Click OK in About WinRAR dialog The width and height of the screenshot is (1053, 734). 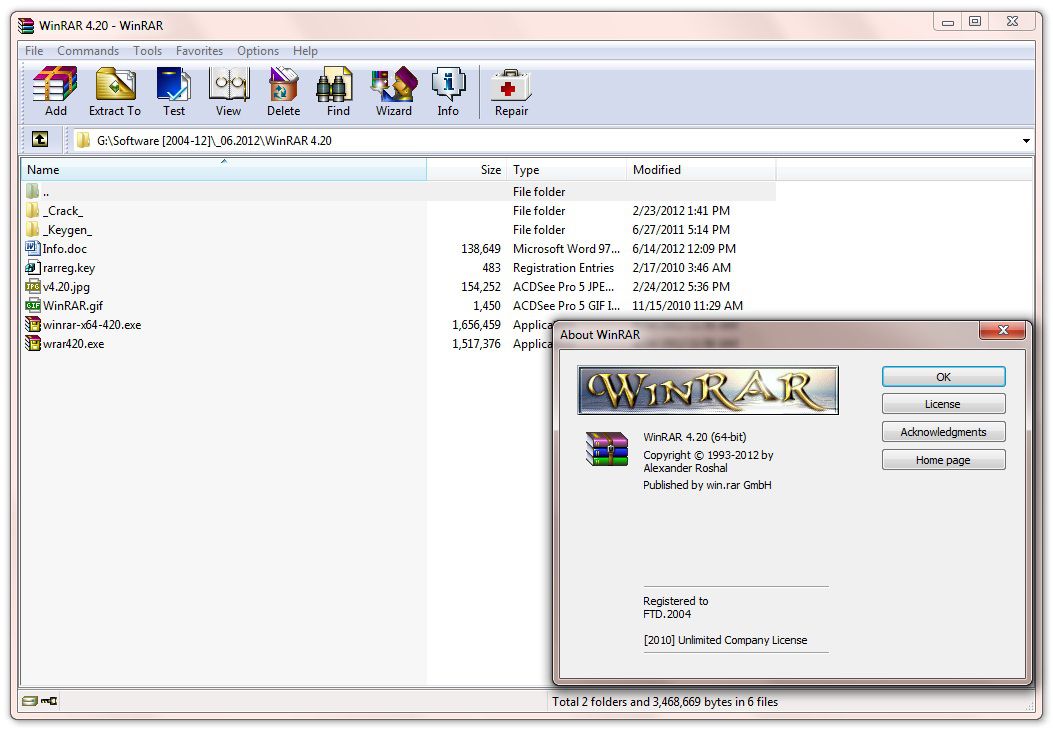pos(944,377)
